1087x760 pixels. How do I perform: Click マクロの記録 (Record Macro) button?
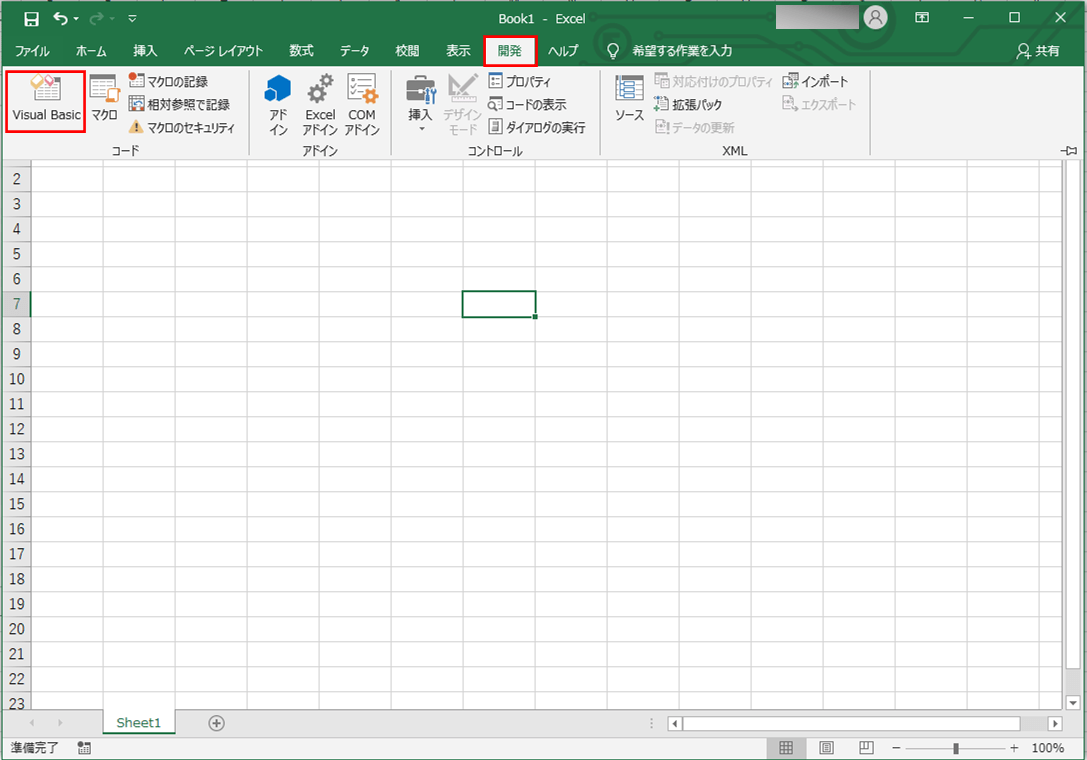click(x=170, y=81)
